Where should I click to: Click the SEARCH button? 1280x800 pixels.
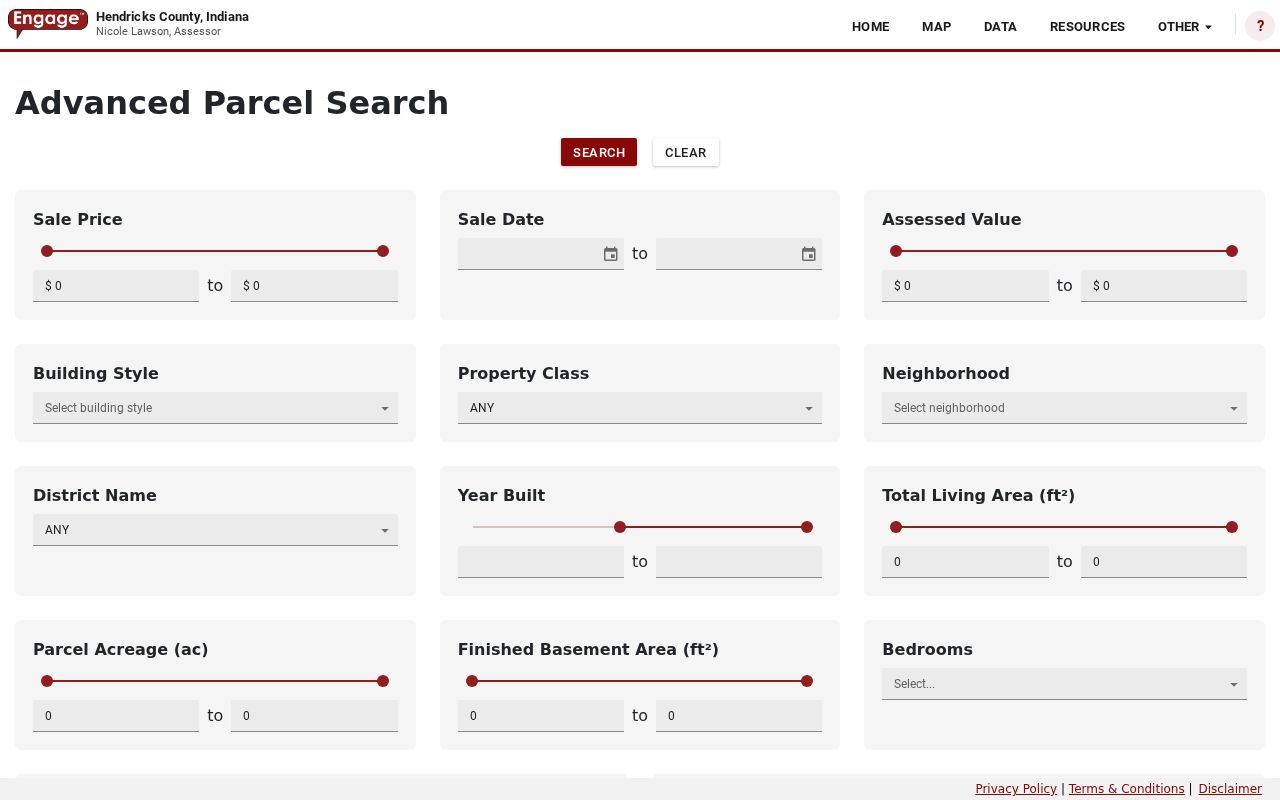pos(599,152)
